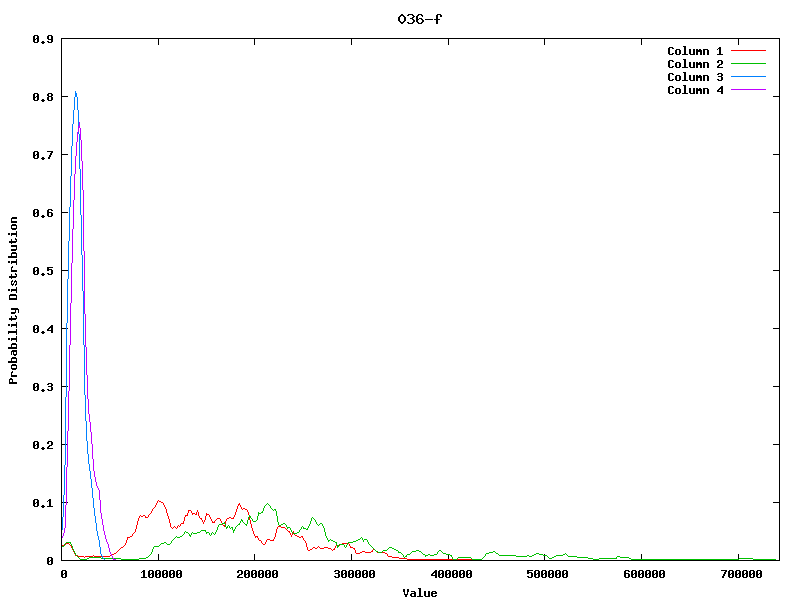
Task: Click the 0.5 y-axis tick label
Action: pos(43,271)
